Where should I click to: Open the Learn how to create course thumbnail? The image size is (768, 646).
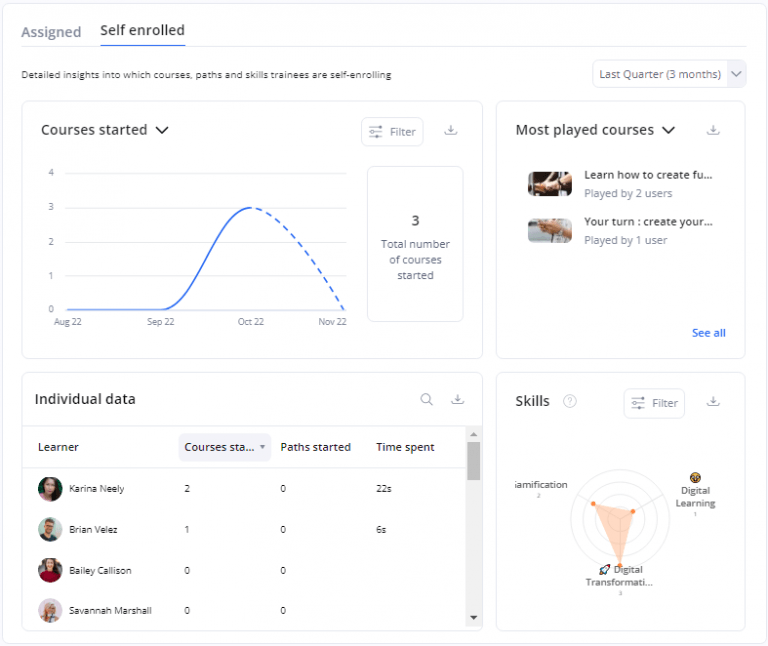pyautogui.click(x=550, y=183)
